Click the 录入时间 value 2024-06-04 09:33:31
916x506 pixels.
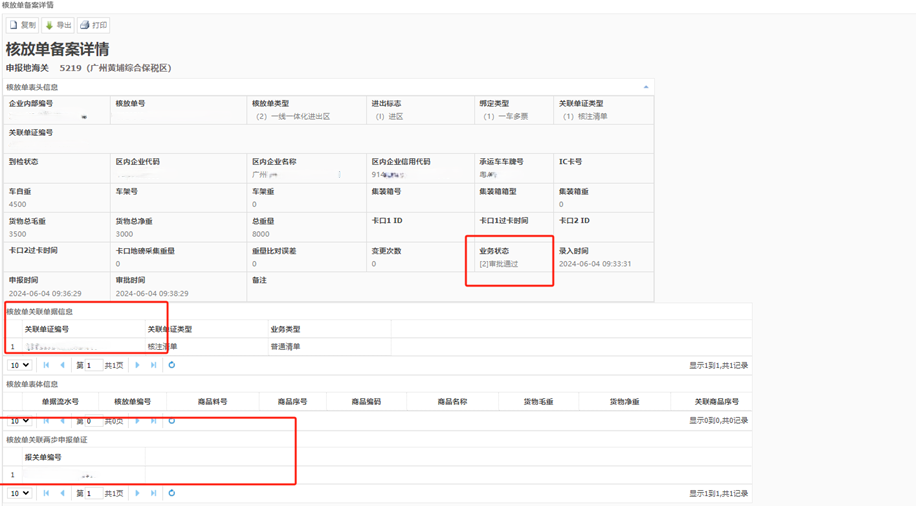click(595, 264)
